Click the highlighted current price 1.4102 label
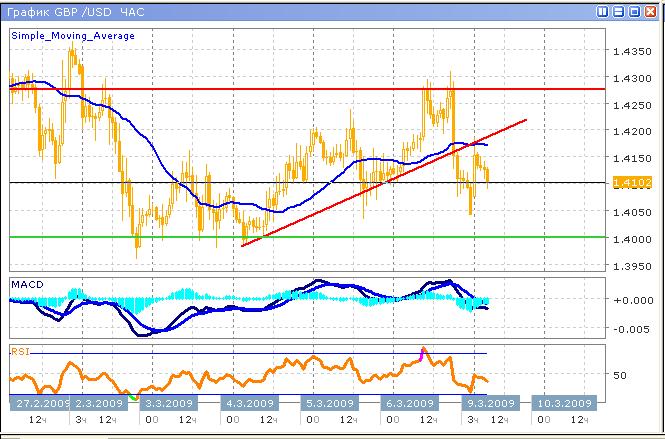 click(x=633, y=182)
